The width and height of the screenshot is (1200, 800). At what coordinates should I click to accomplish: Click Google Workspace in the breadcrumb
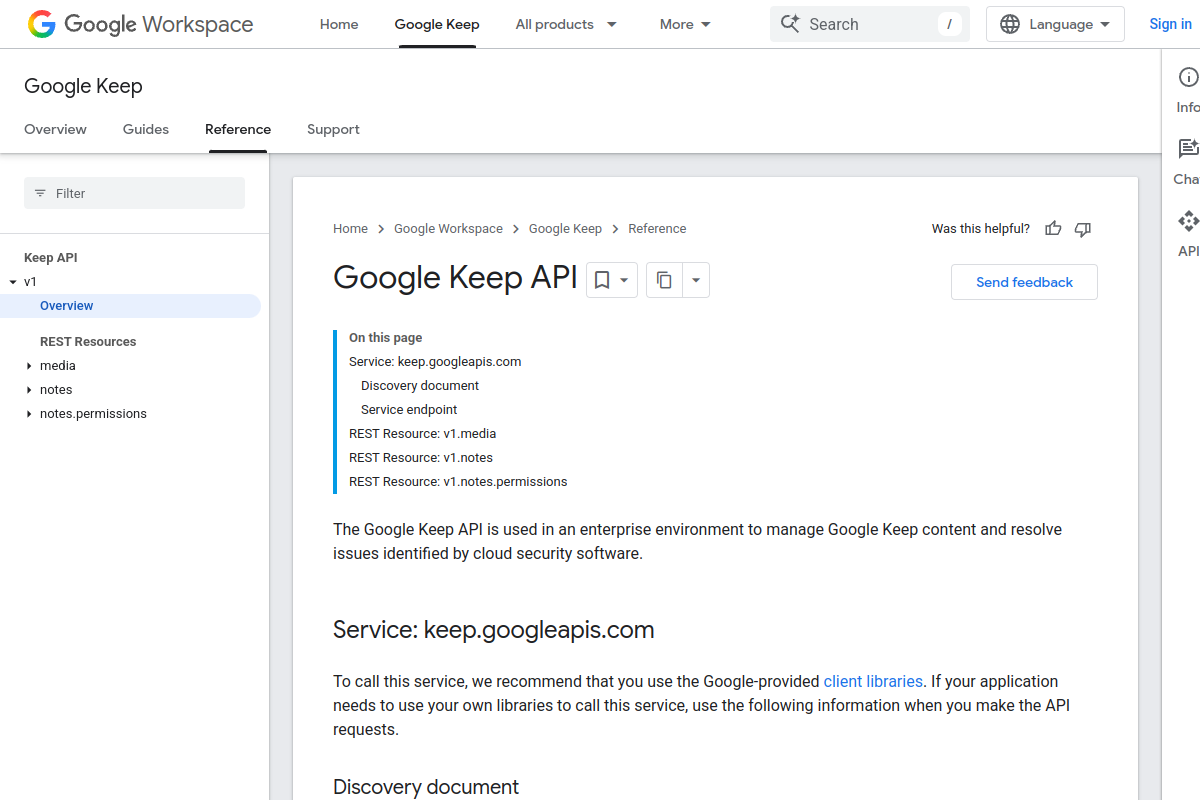448,229
